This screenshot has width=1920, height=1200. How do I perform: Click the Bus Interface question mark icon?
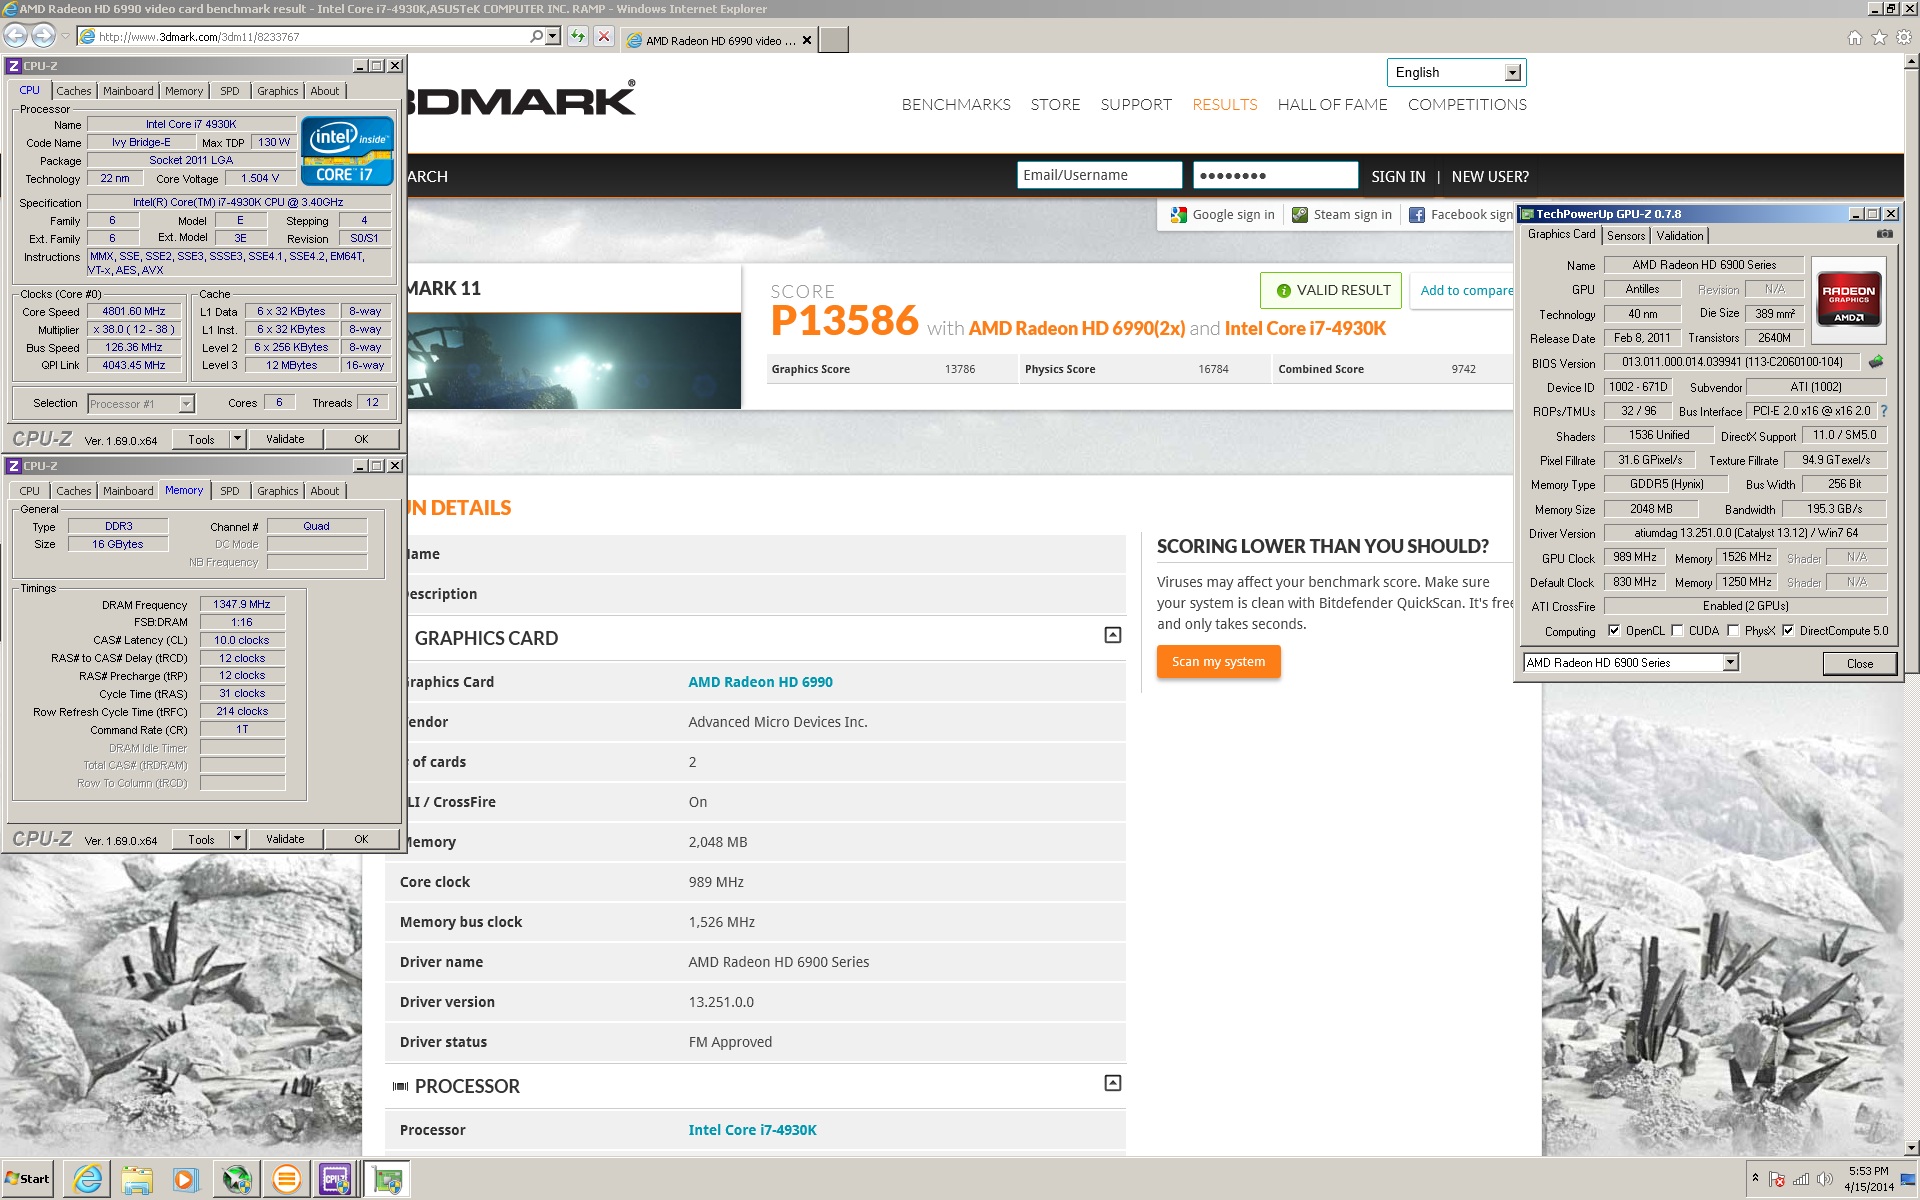pyautogui.click(x=1884, y=411)
